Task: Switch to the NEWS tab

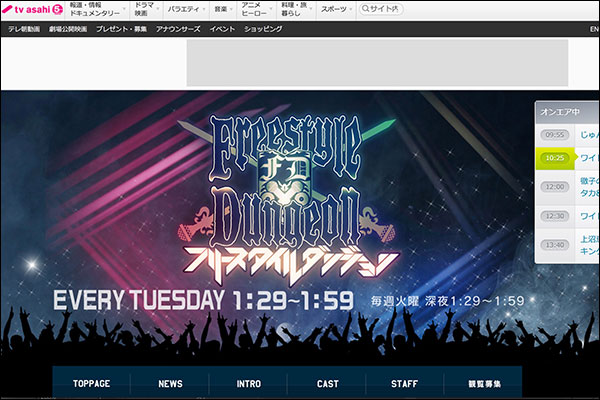Action: click(170, 384)
